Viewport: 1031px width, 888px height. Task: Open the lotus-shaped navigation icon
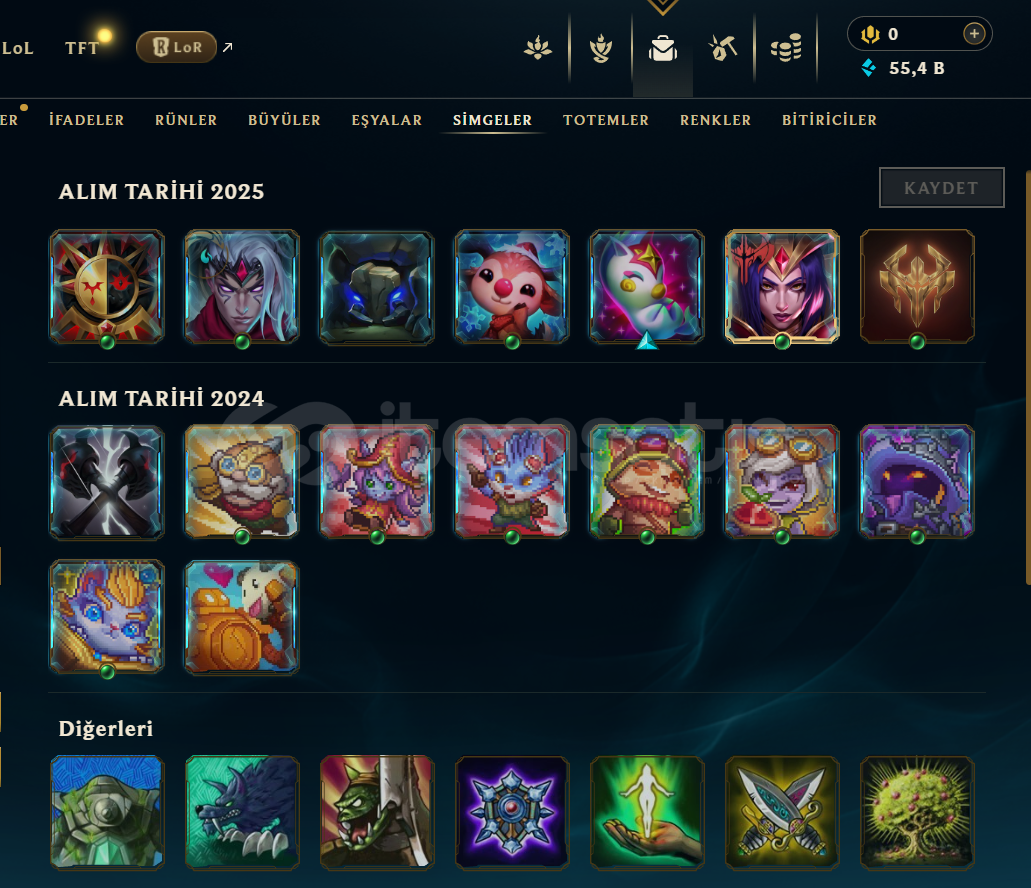pyautogui.click(x=538, y=48)
